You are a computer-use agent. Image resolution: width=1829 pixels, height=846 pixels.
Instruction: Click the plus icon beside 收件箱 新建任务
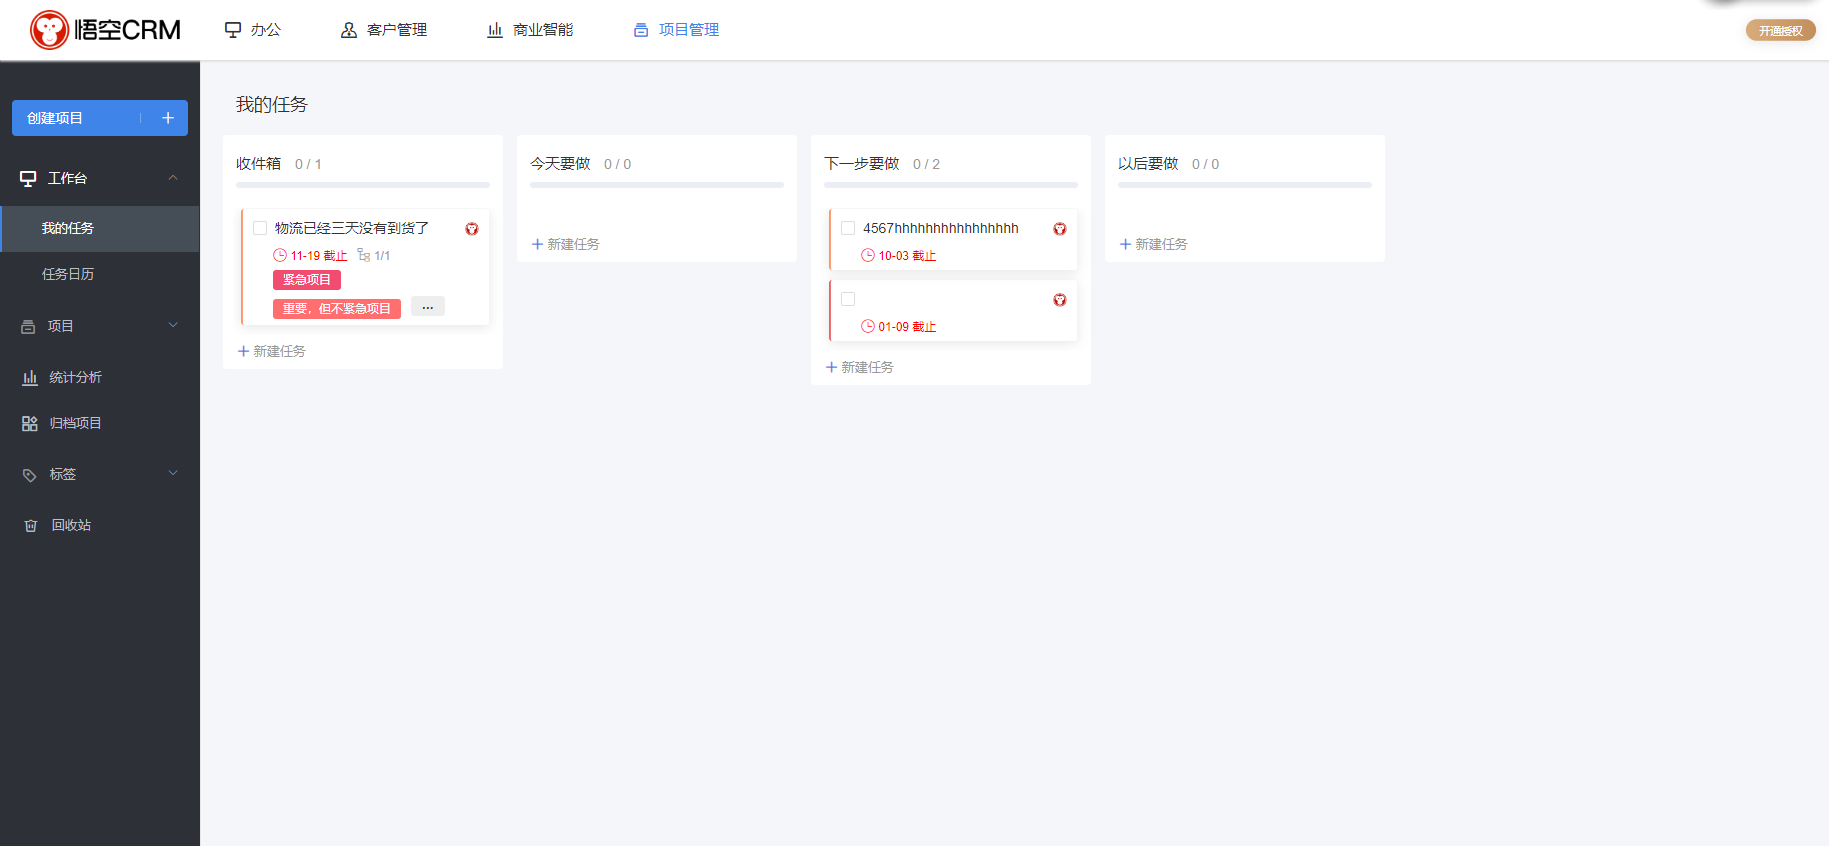click(x=243, y=351)
